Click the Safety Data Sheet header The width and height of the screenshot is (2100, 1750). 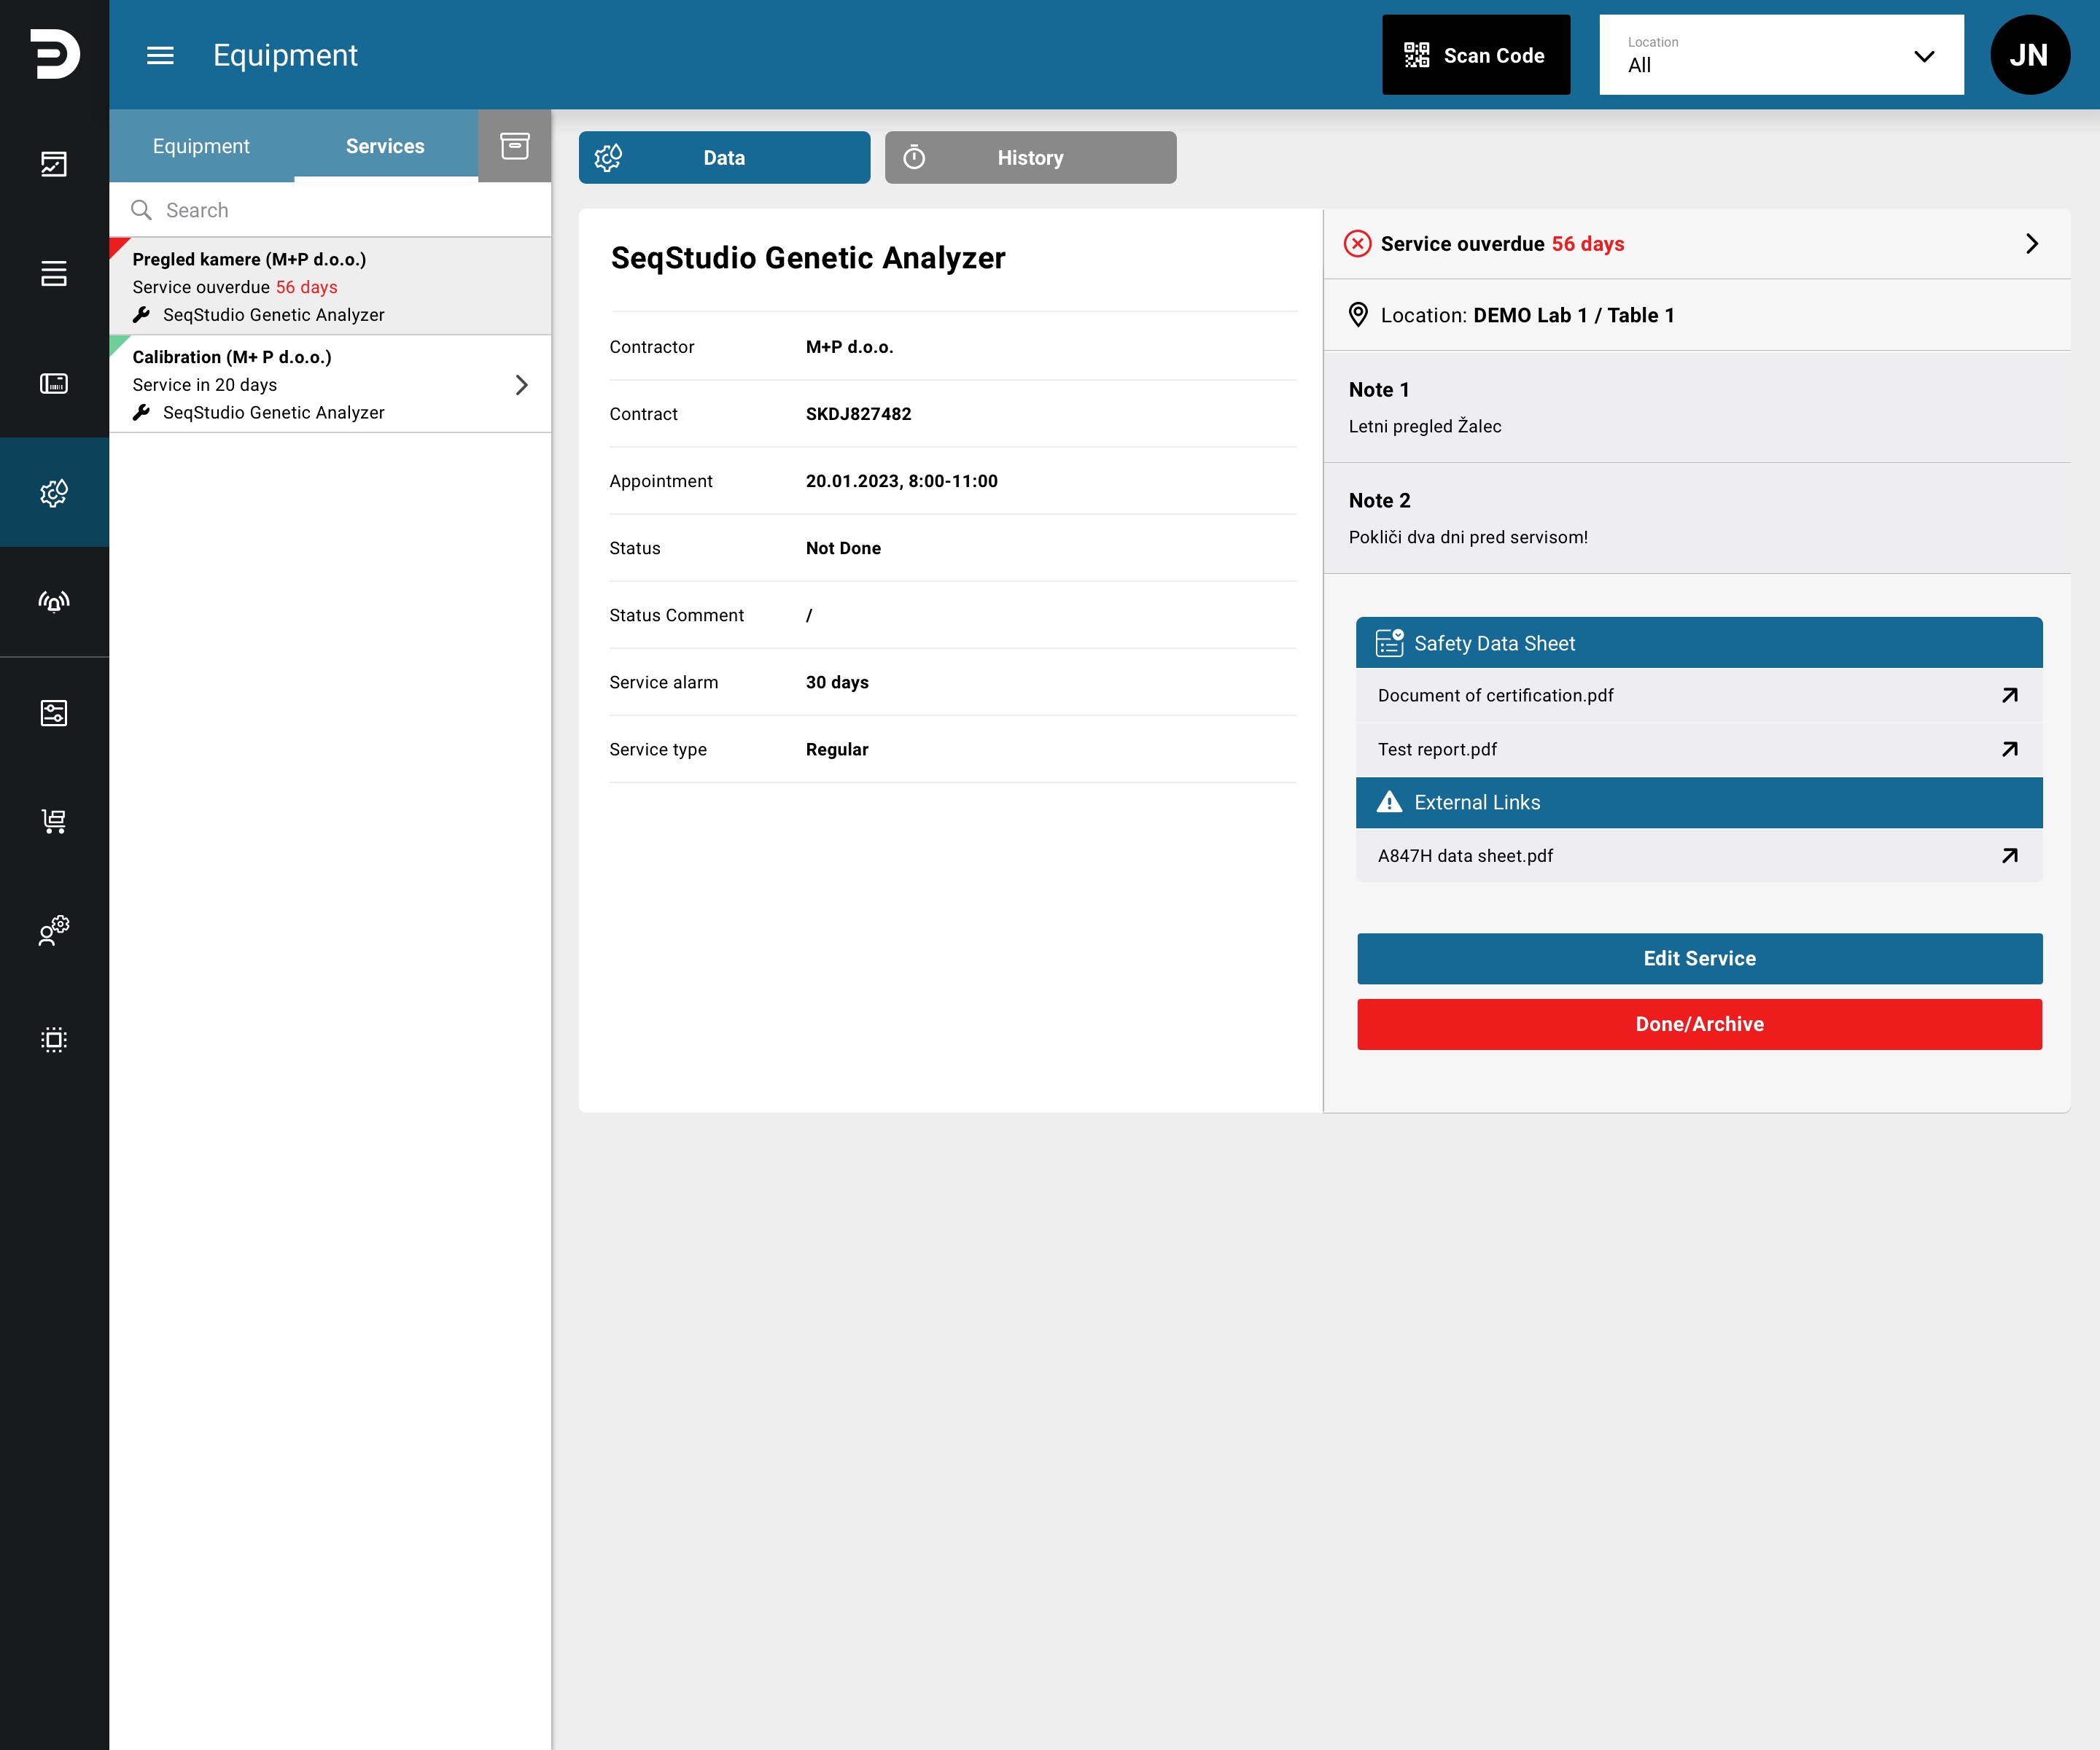[1699, 643]
